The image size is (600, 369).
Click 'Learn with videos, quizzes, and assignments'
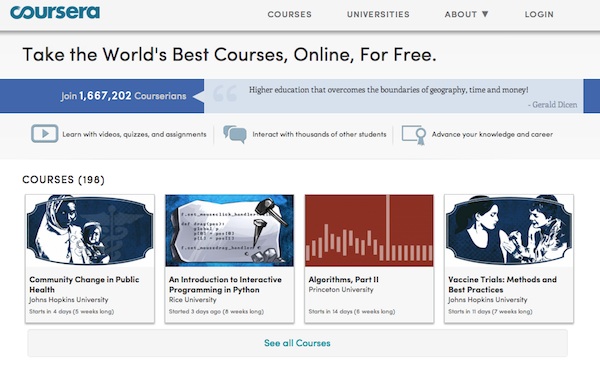pos(134,134)
